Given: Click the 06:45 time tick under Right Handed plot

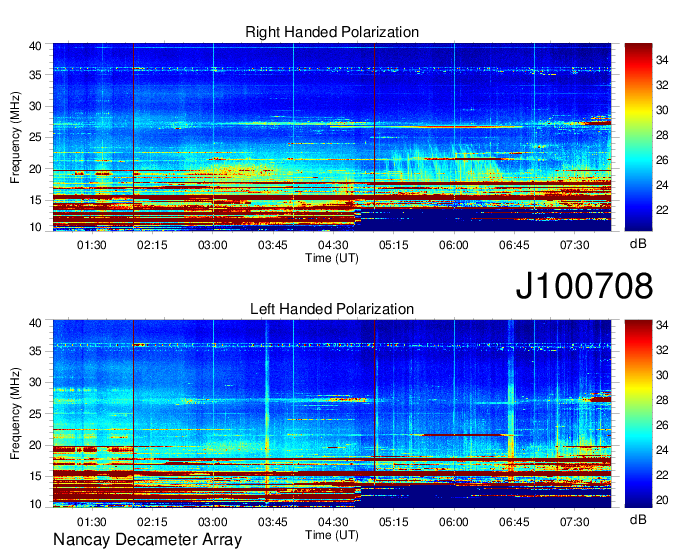Looking at the screenshot, I should tap(514, 245).
